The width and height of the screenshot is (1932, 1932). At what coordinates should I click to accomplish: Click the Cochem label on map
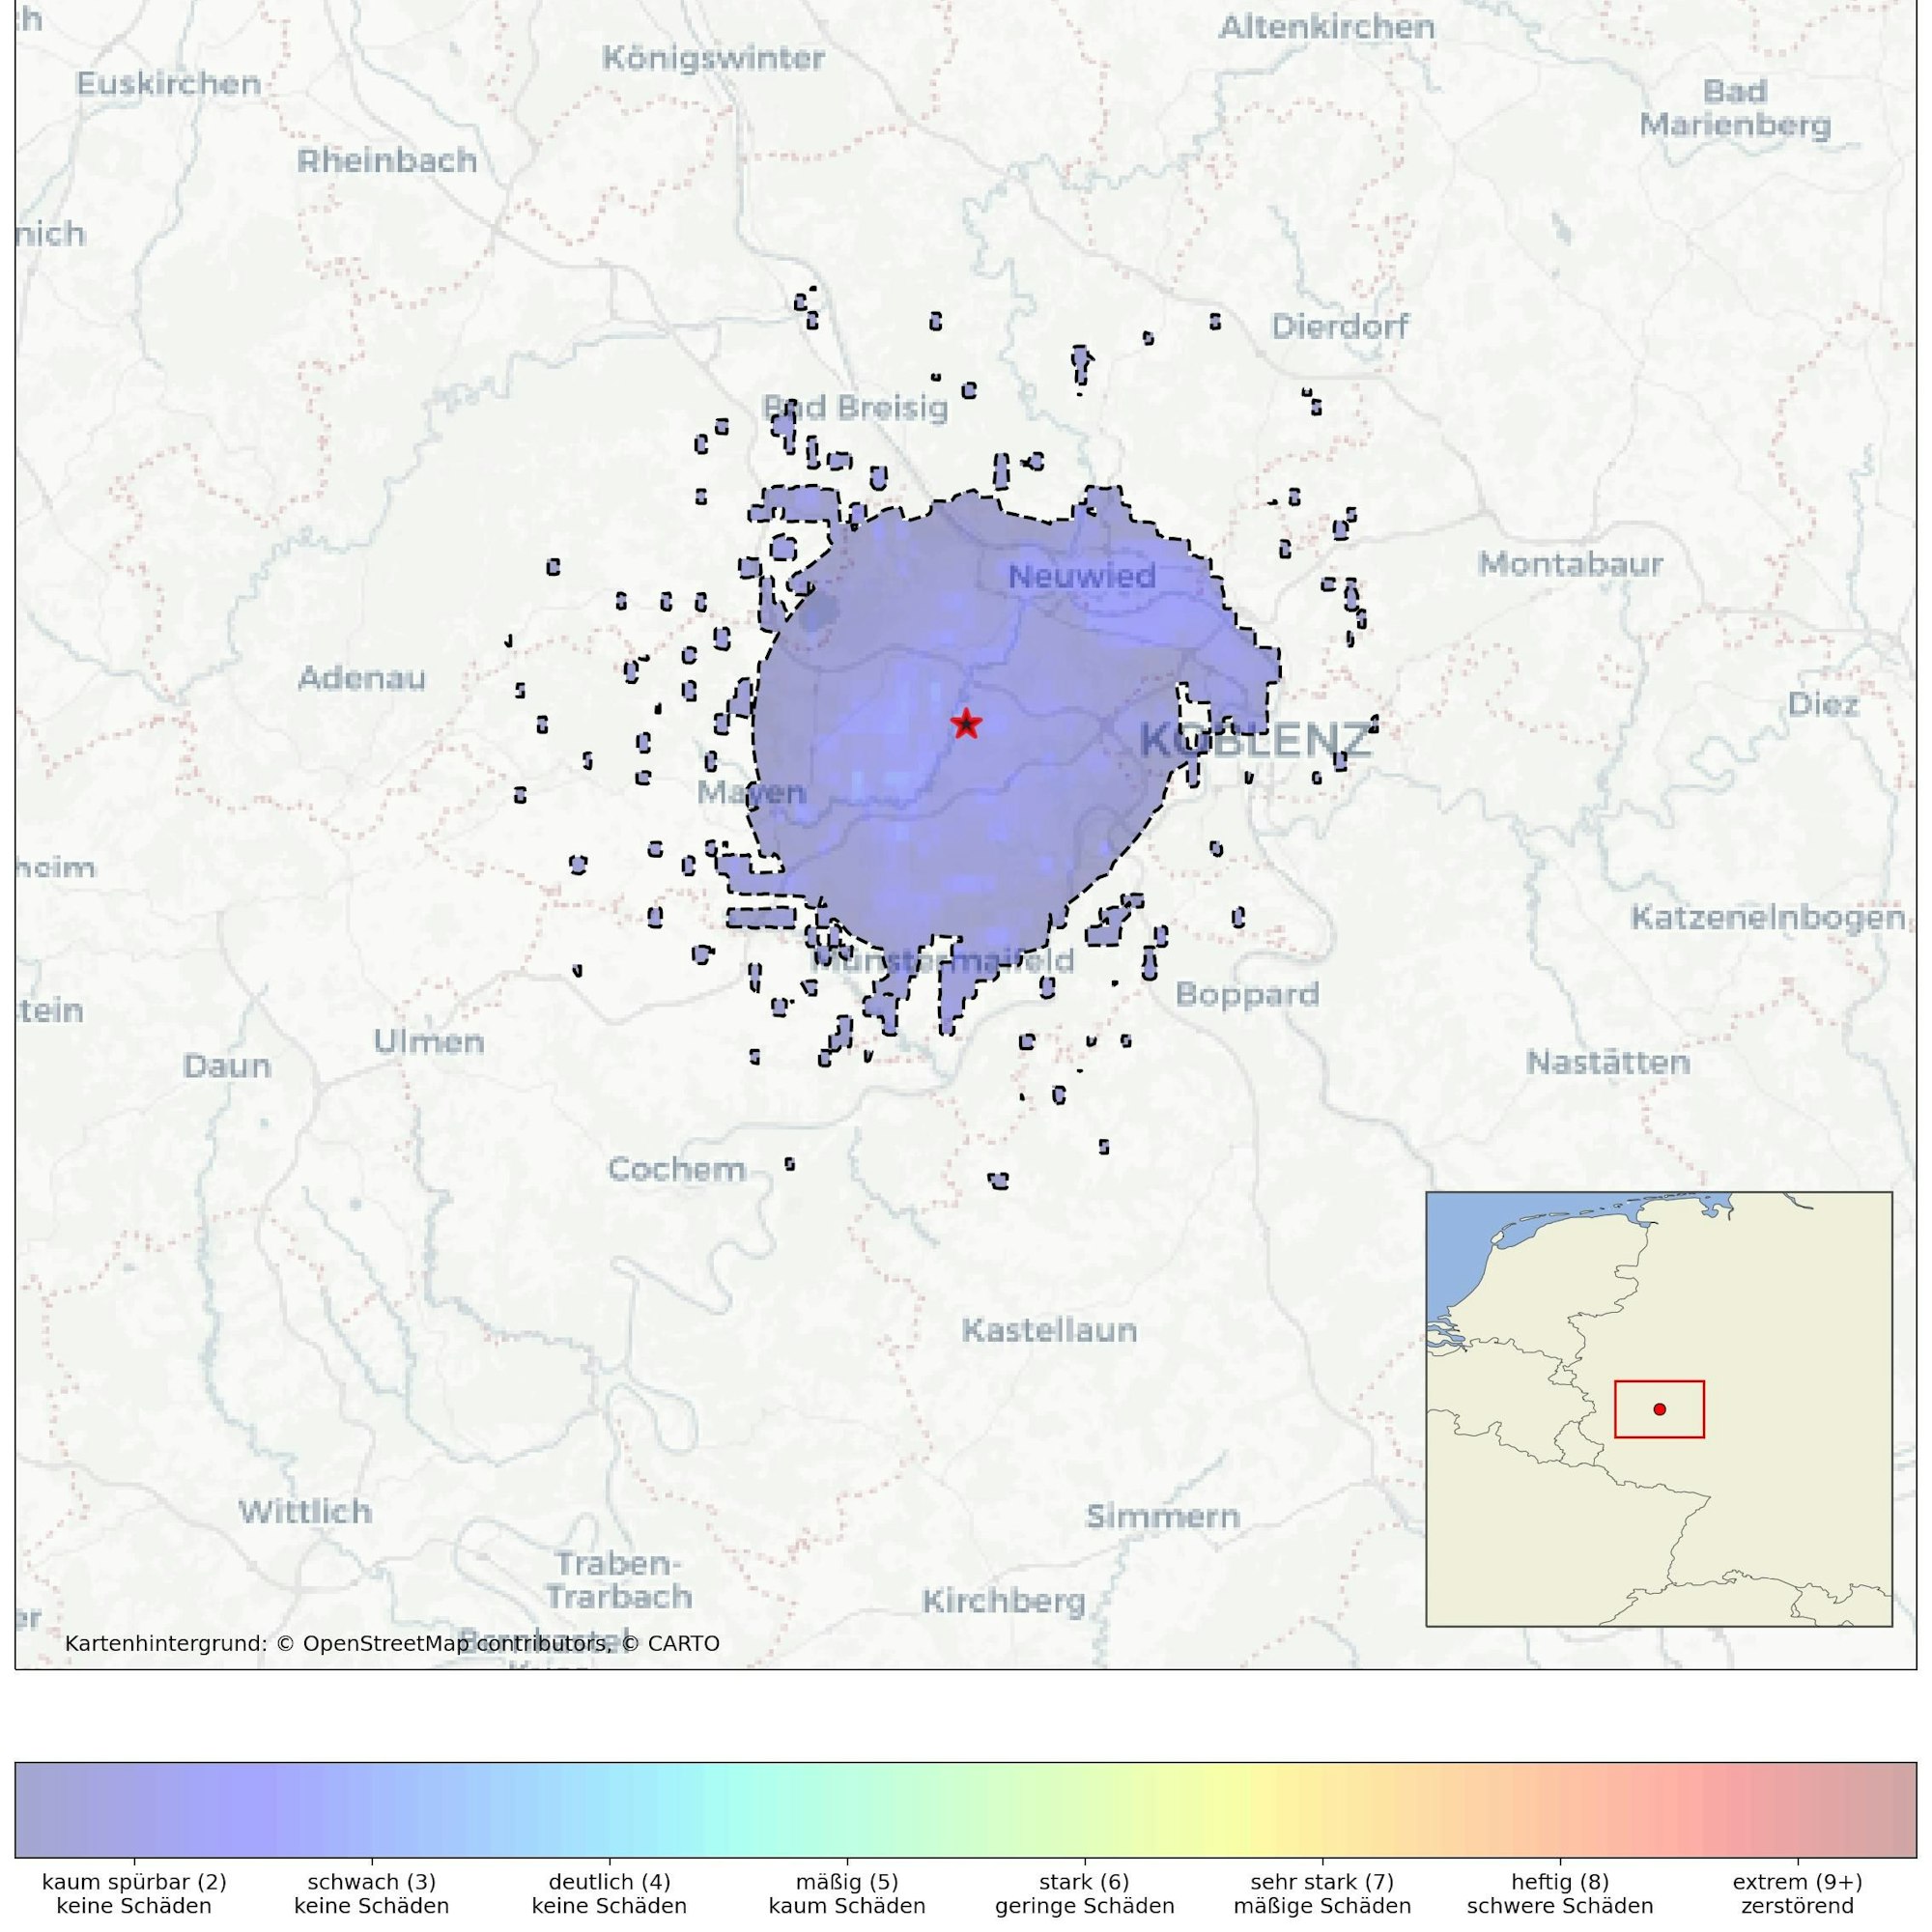(x=676, y=1169)
